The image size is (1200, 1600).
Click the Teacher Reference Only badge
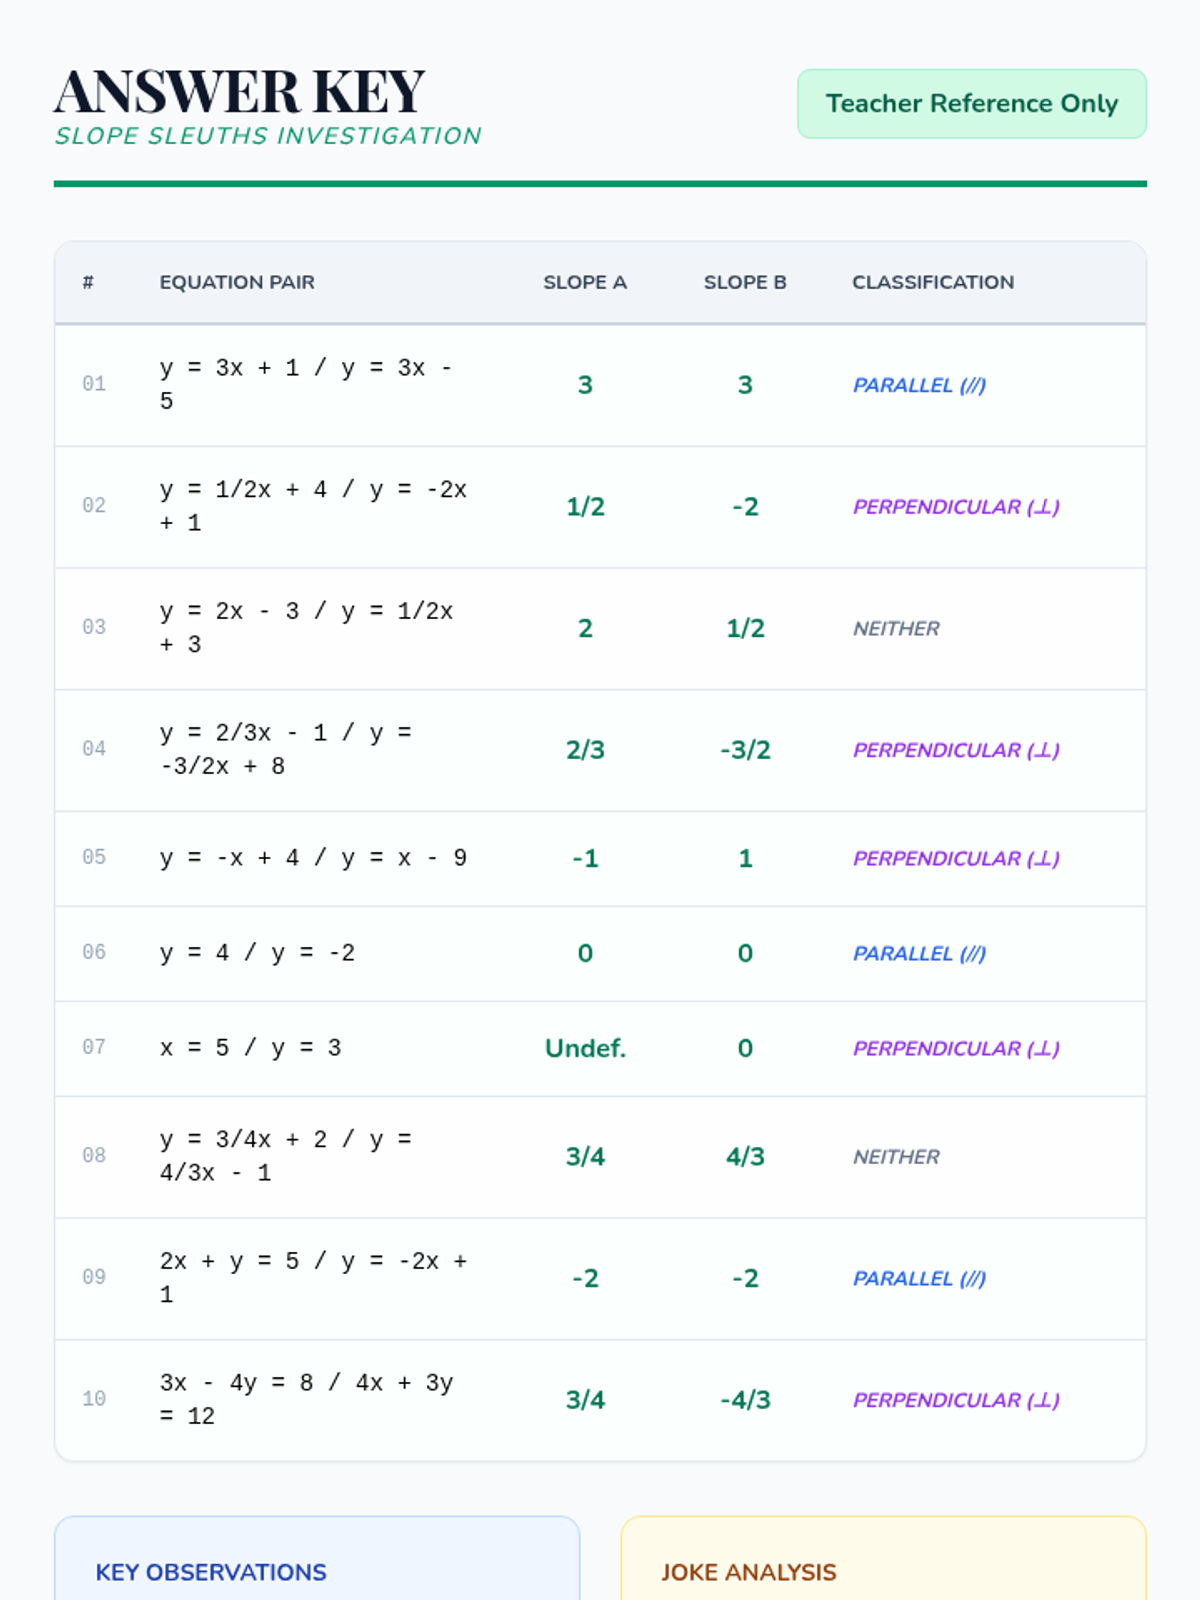[971, 104]
